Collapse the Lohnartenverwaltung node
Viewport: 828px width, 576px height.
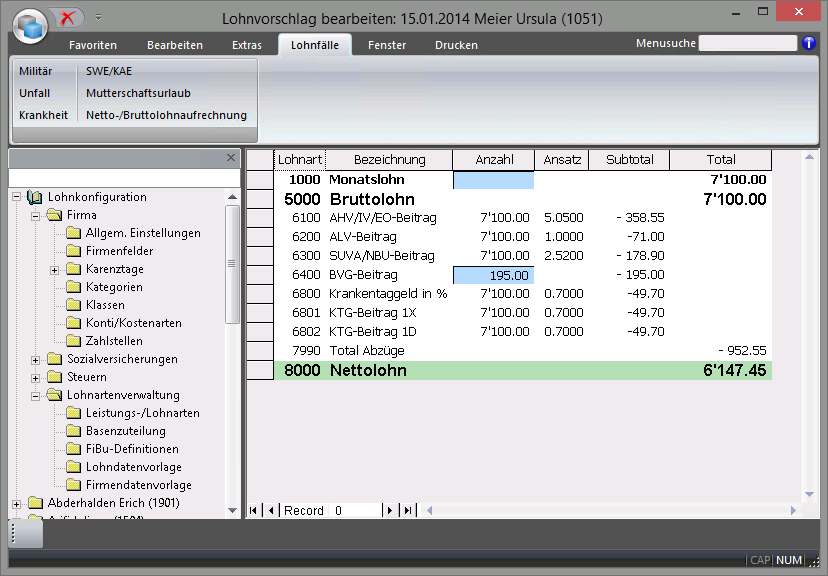[35, 396]
